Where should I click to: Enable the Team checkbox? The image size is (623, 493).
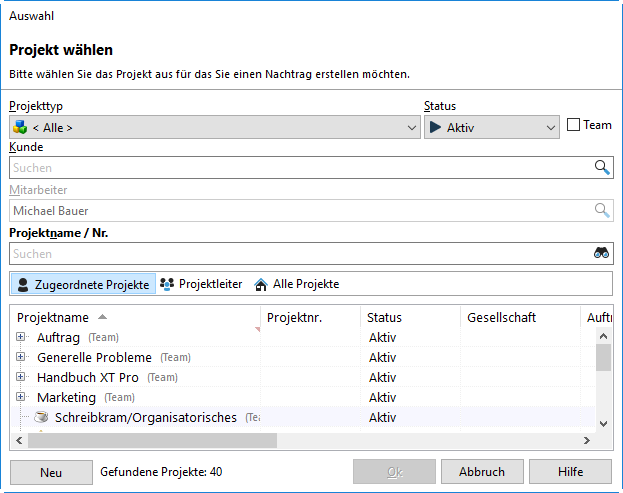pos(573,125)
